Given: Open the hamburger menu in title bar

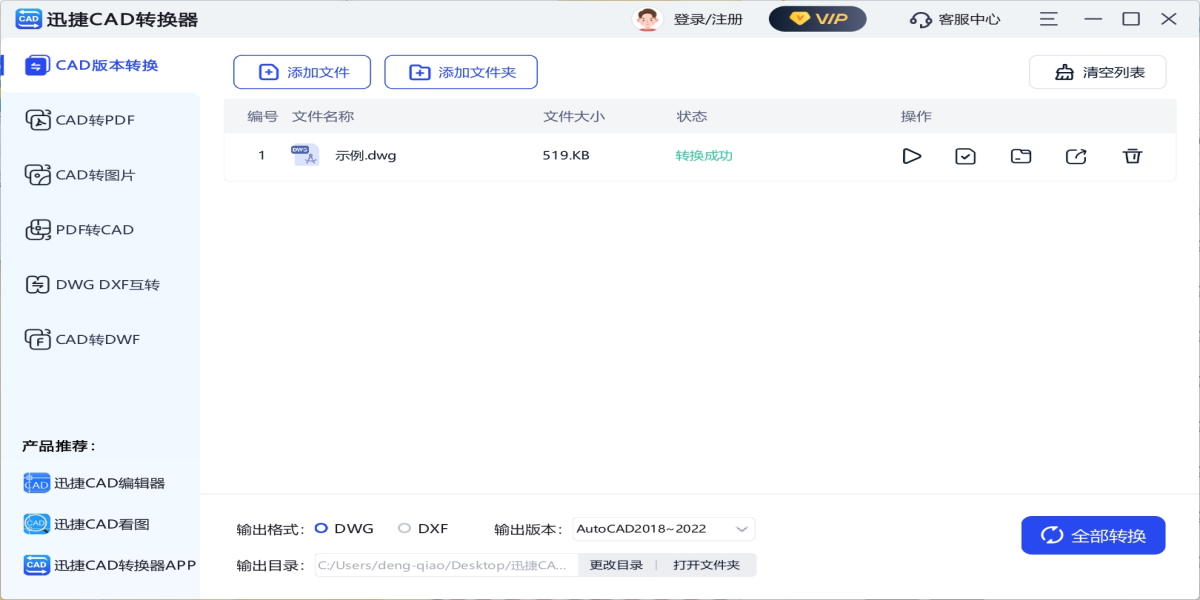Looking at the screenshot, I should click(1048, 19).
